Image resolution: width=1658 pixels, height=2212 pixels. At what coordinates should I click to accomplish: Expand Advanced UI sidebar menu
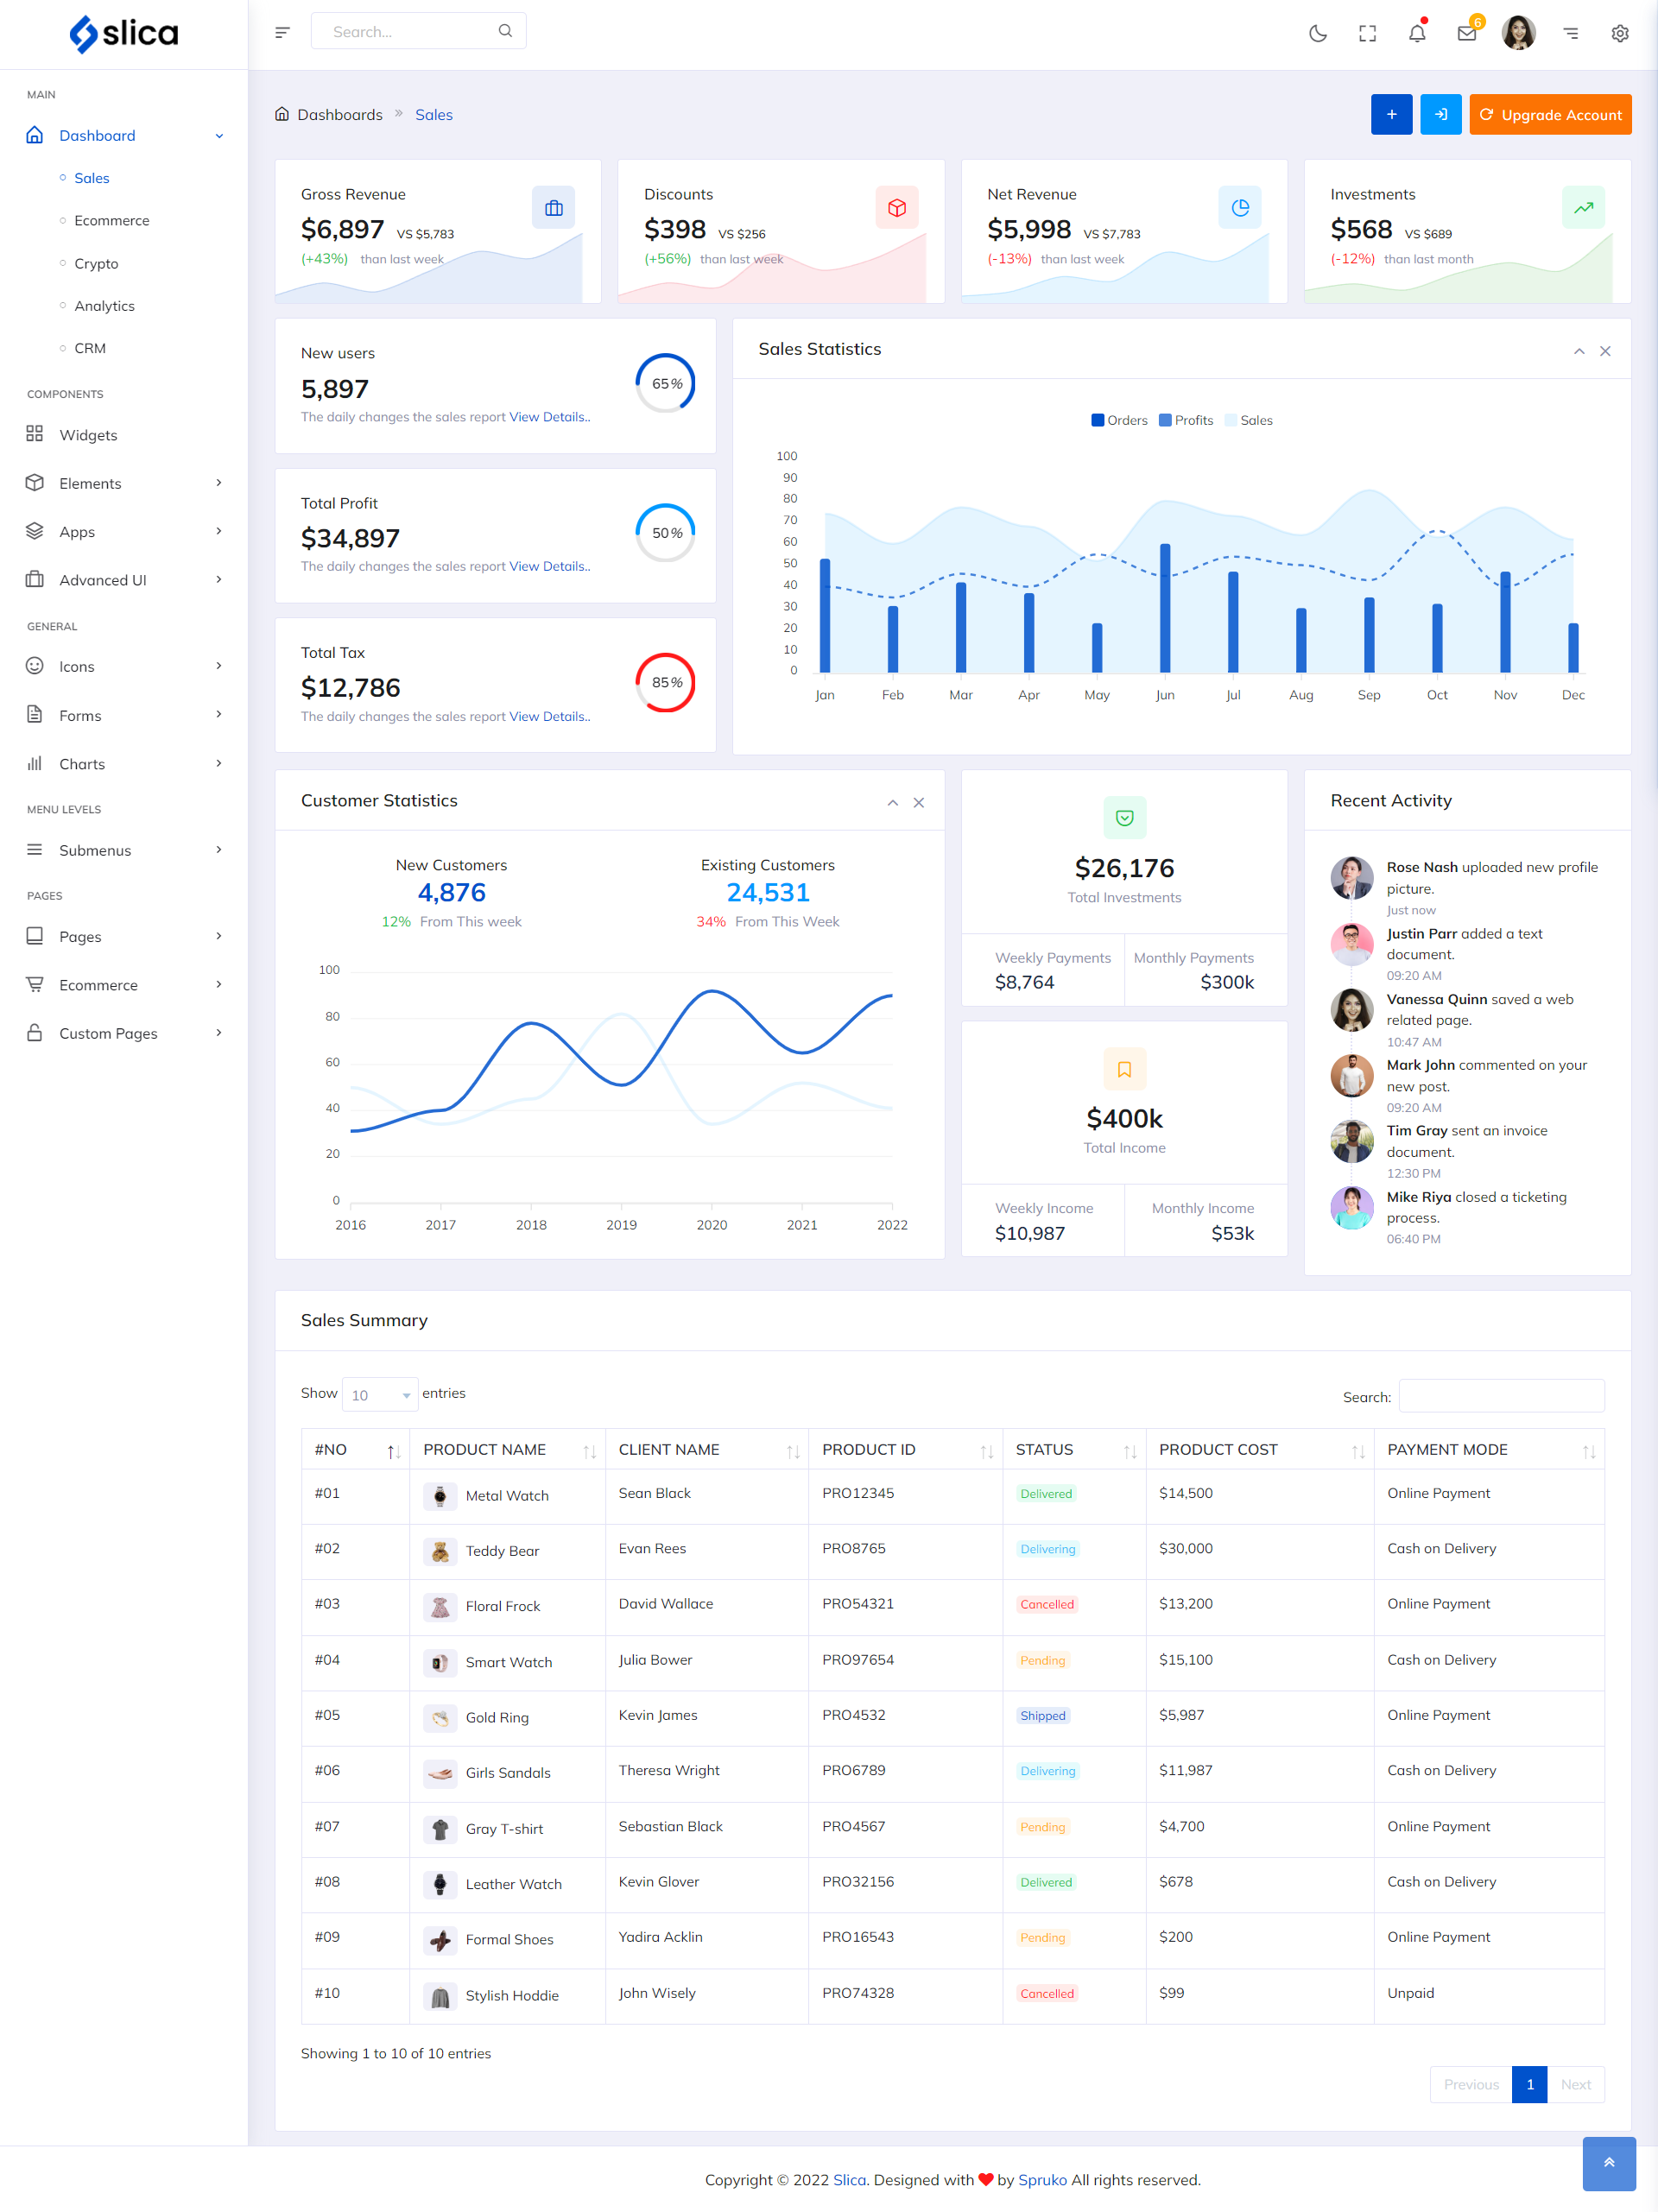tap(124, 580)
